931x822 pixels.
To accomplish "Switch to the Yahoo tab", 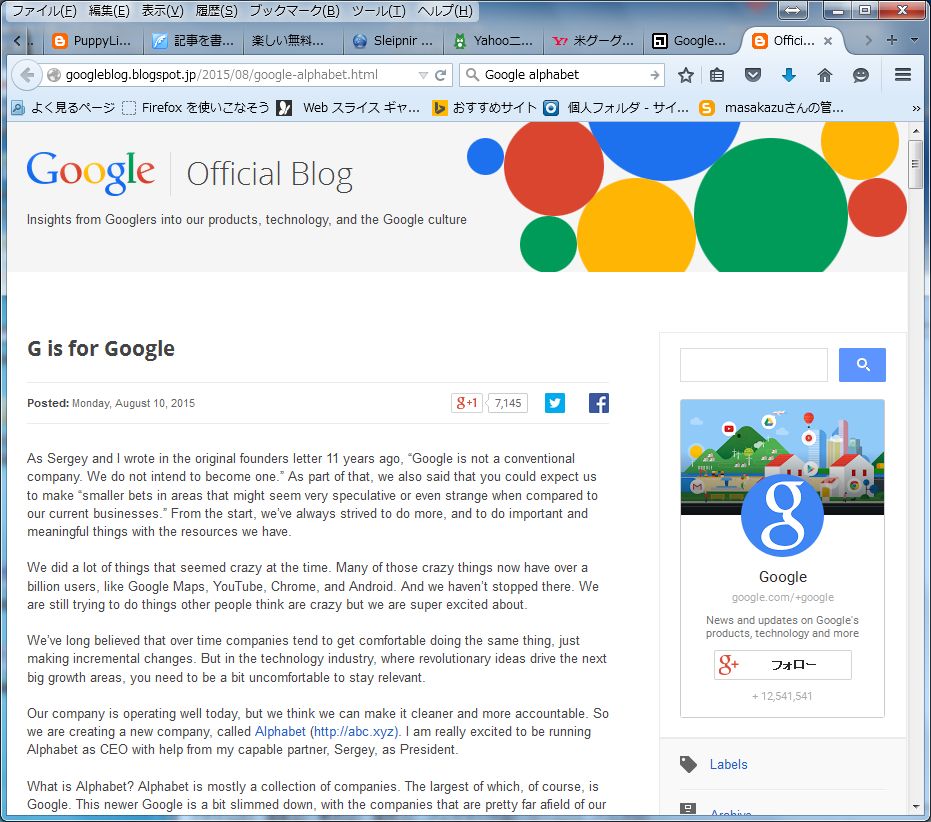I will click(x=493, y=40).
